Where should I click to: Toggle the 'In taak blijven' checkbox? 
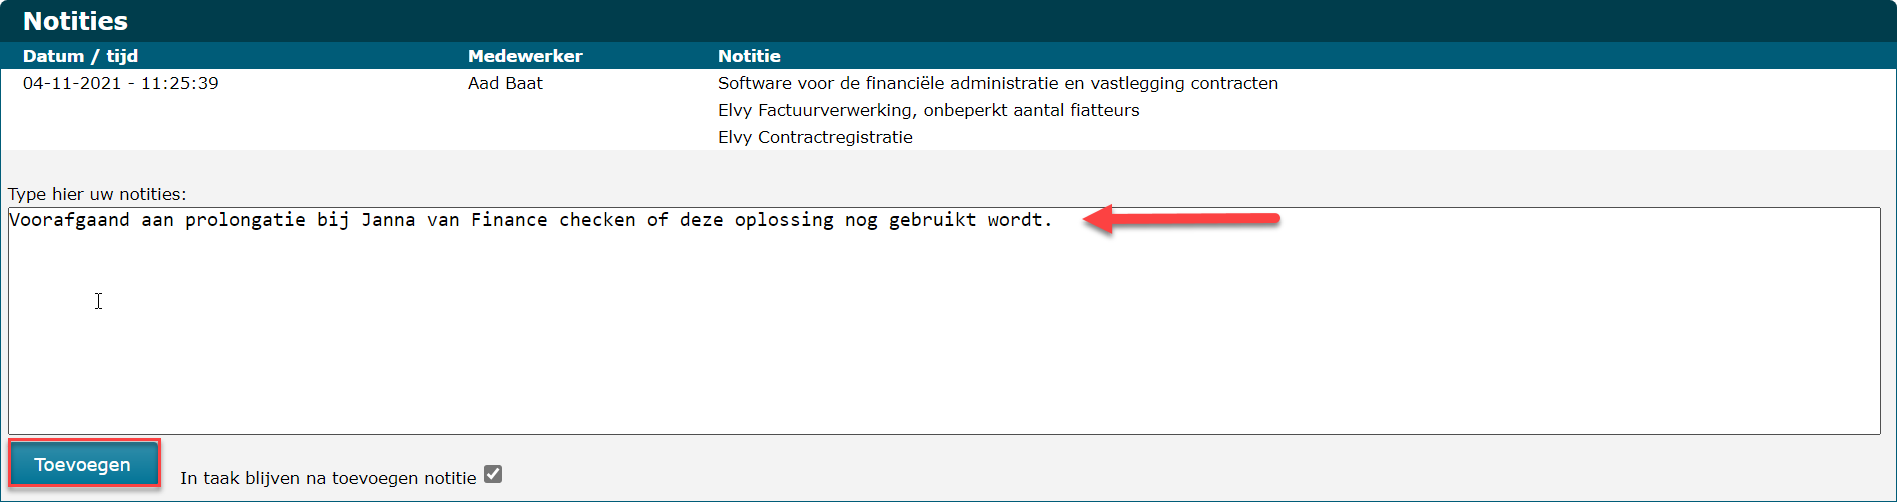(493, 474)
